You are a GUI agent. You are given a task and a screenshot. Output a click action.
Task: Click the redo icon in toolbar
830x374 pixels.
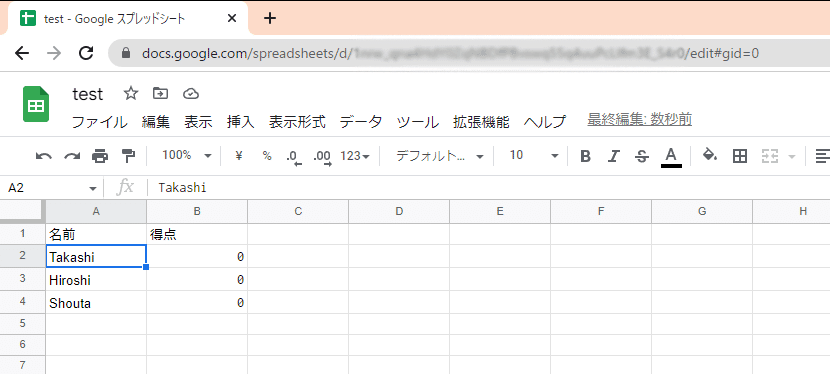(x=72, y=156)
